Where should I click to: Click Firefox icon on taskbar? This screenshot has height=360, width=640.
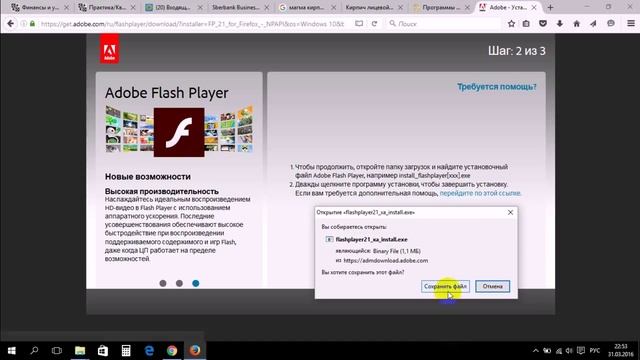[x=195, y=350]
